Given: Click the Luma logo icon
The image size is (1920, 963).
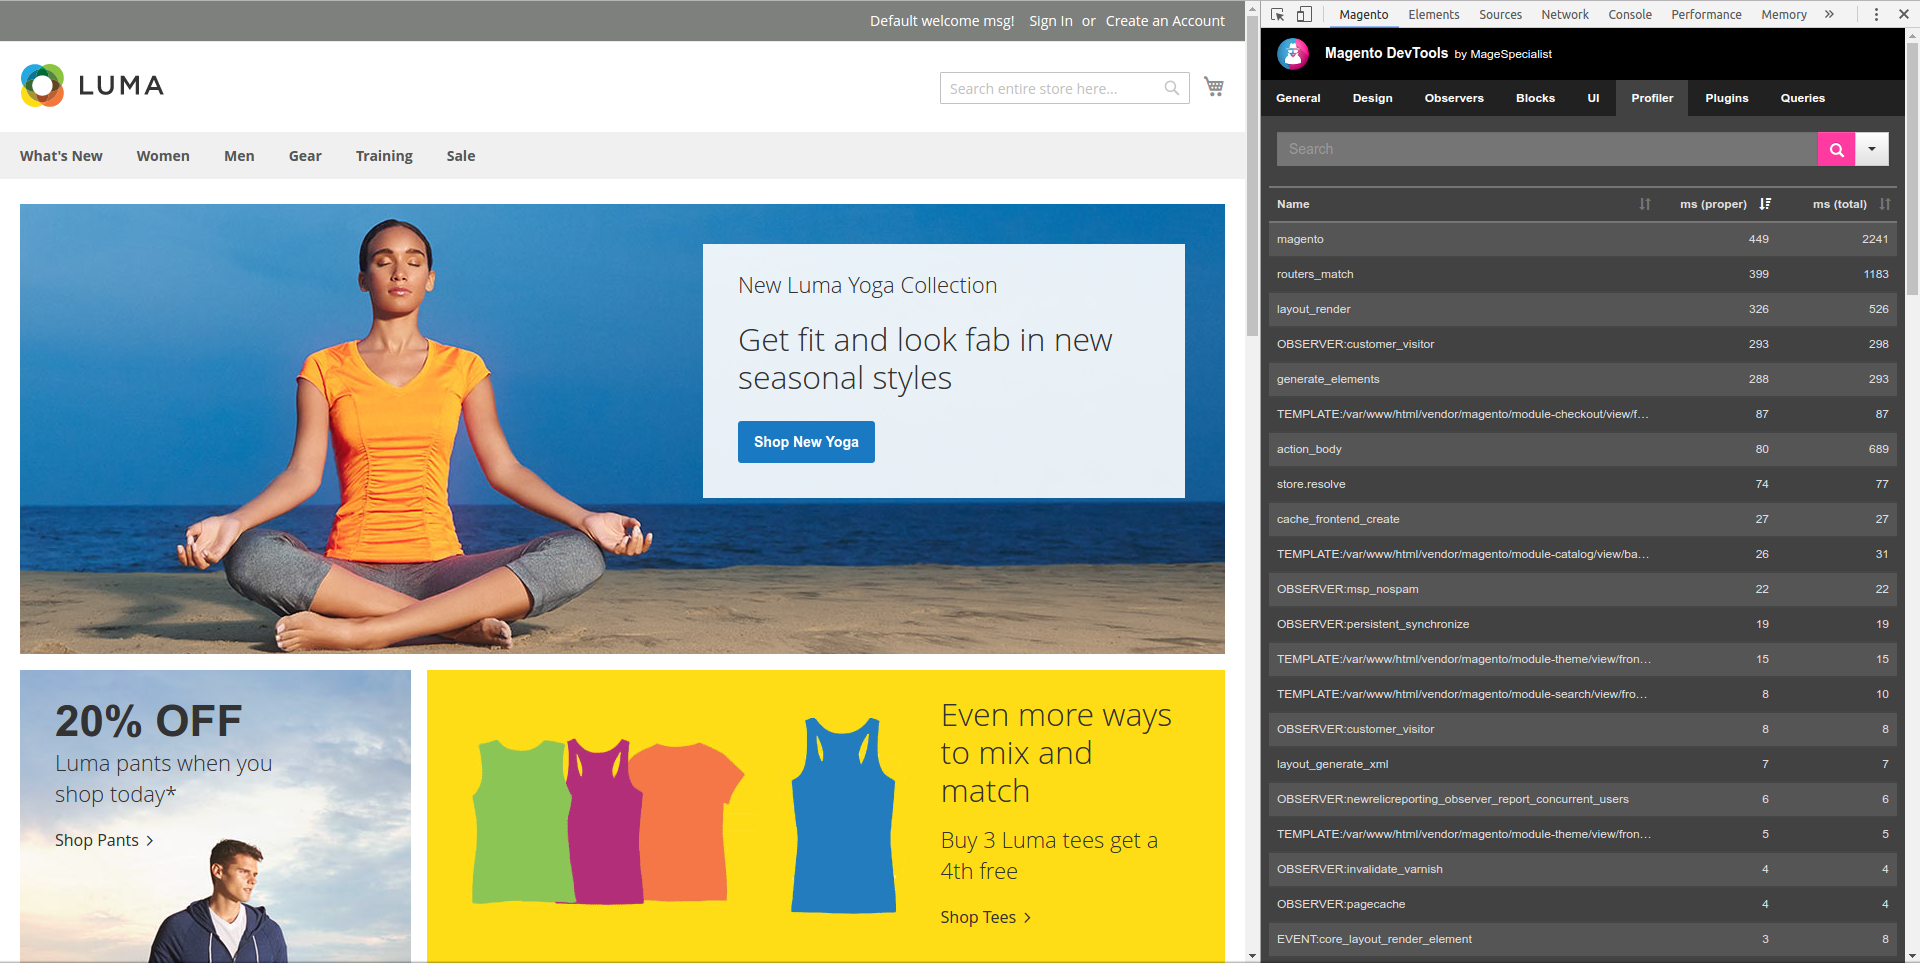Looking at the screenshot, I should 42,86.
